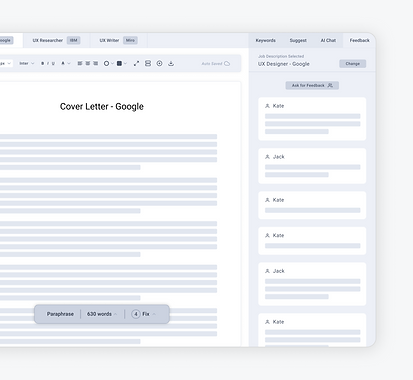Align text center
The height and width of the screenshot is (380, 413).
coord(88,63)
